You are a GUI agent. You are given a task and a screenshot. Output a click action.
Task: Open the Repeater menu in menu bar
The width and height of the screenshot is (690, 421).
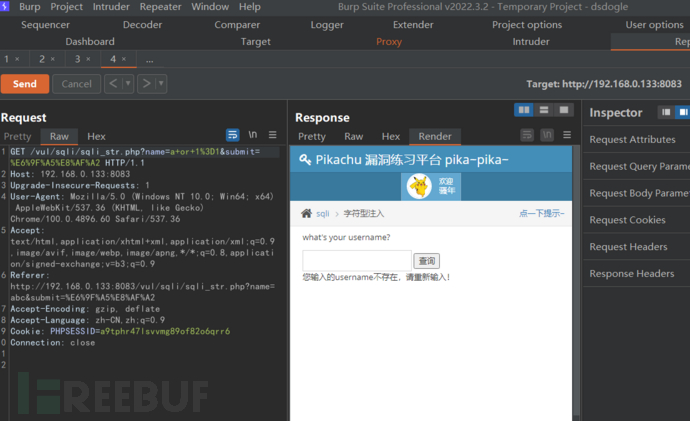[160, 7]
